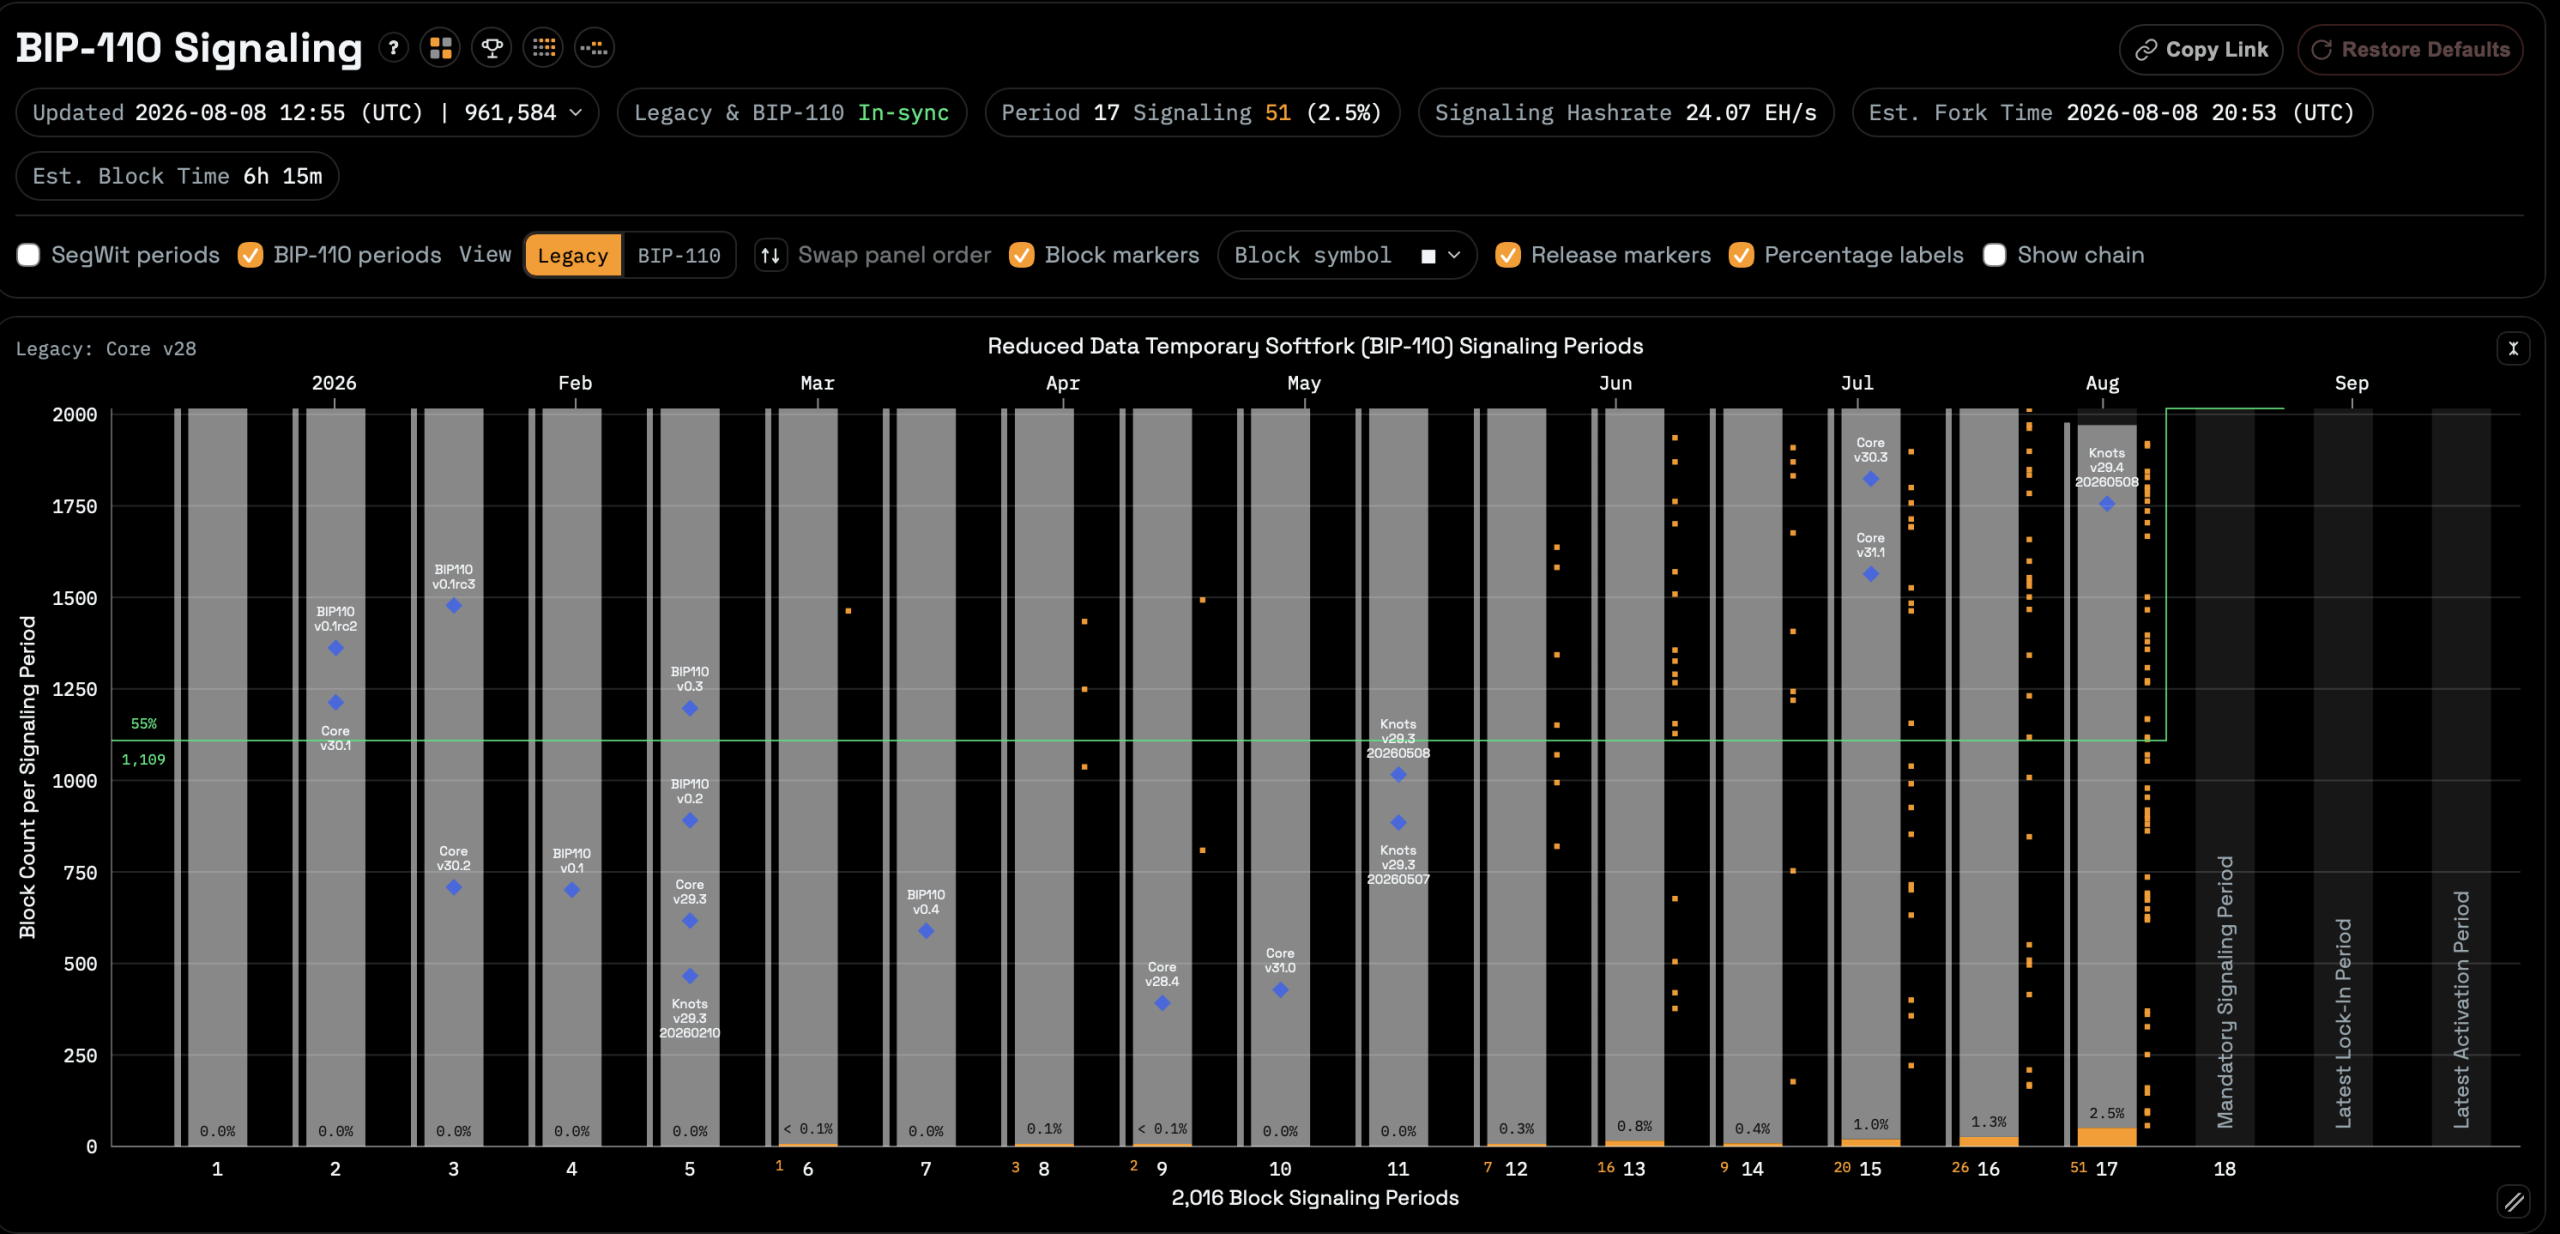Select the scattered blocks chain view icon

point(595,48)
